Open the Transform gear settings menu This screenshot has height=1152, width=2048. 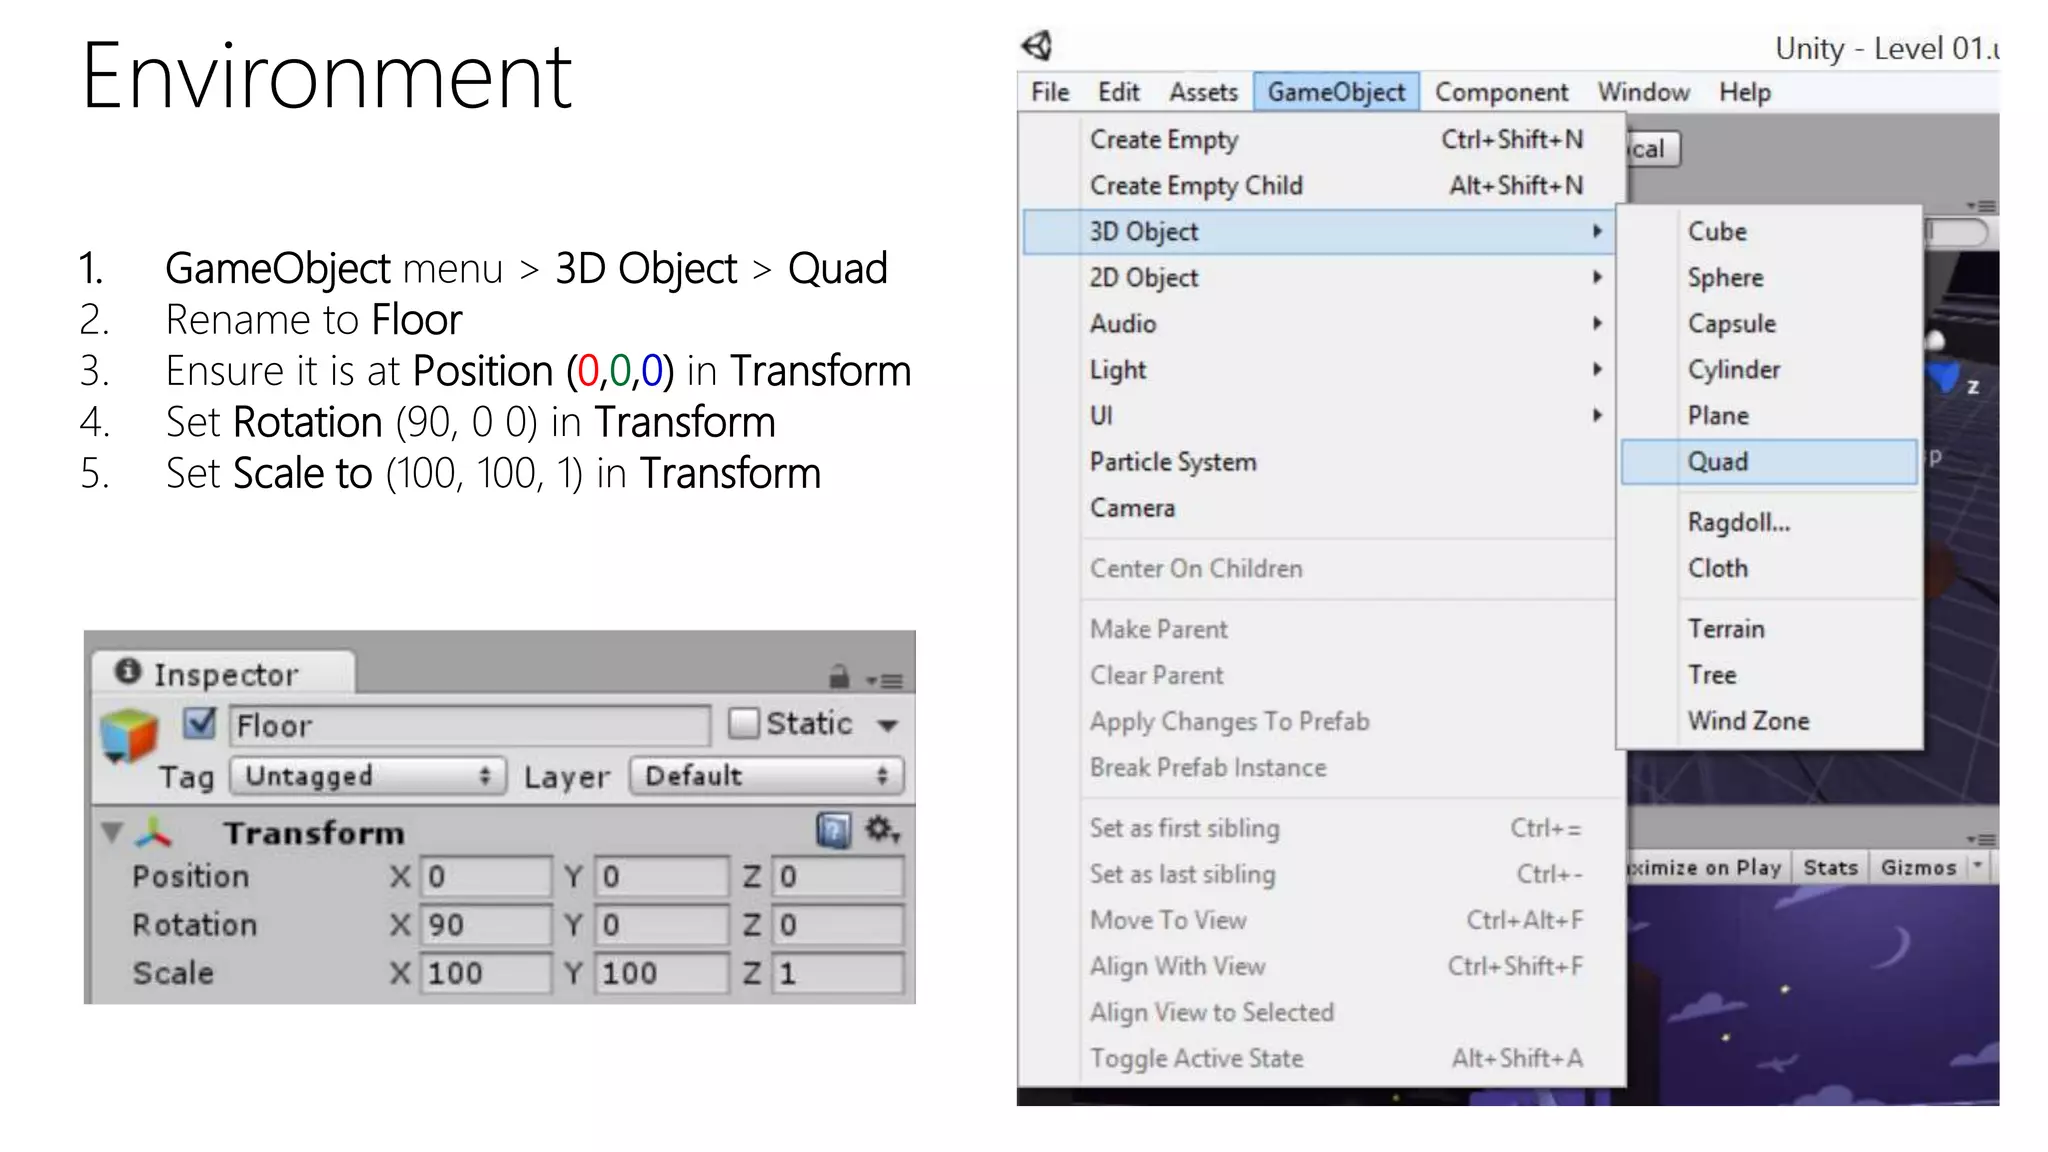pyautogui.click(x=883, y=830)
